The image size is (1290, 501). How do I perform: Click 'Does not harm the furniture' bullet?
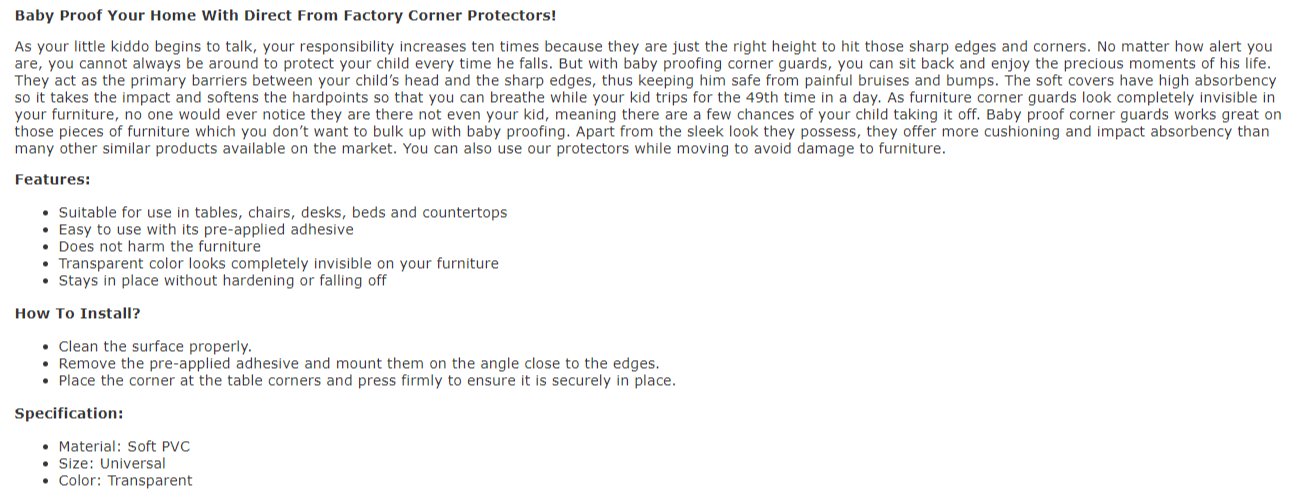160,247
